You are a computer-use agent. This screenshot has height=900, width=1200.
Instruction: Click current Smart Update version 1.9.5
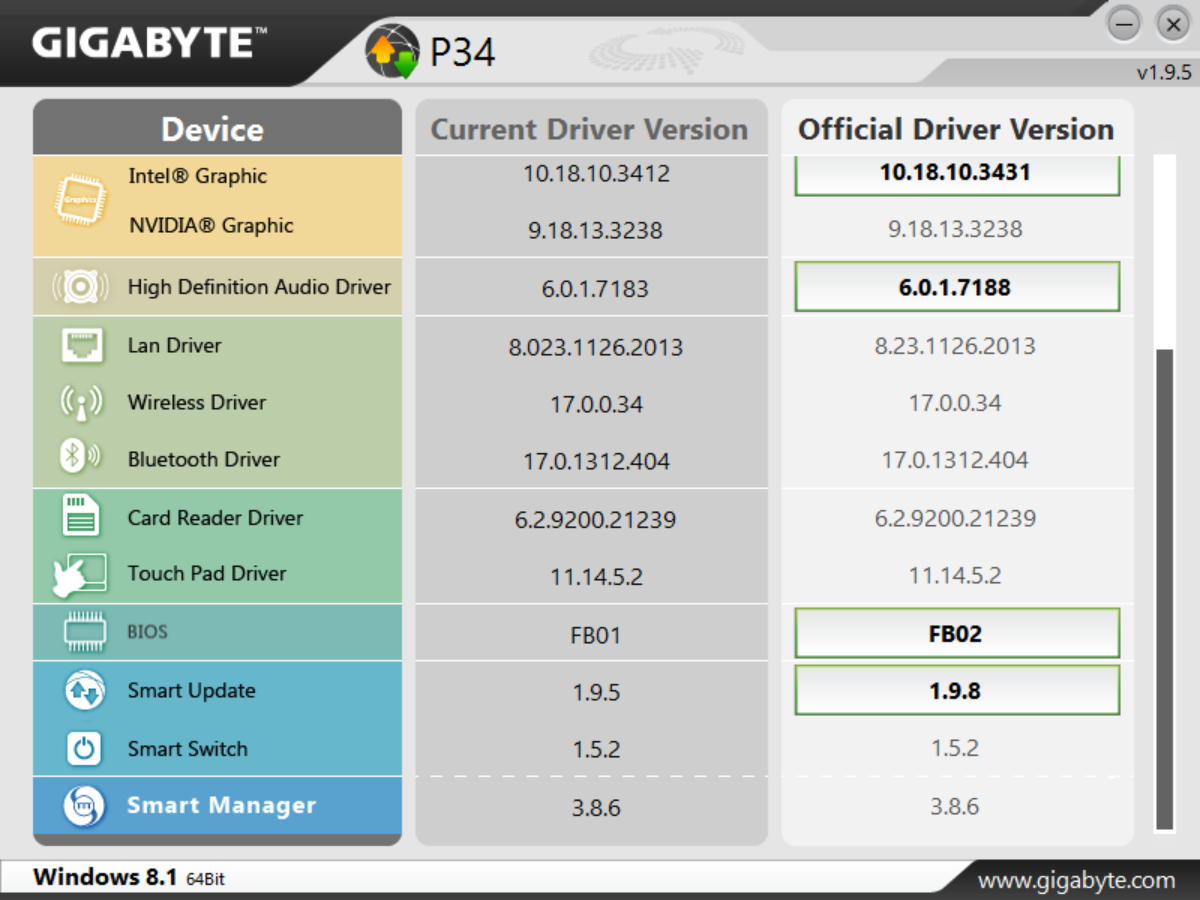(x=596, y=692)
